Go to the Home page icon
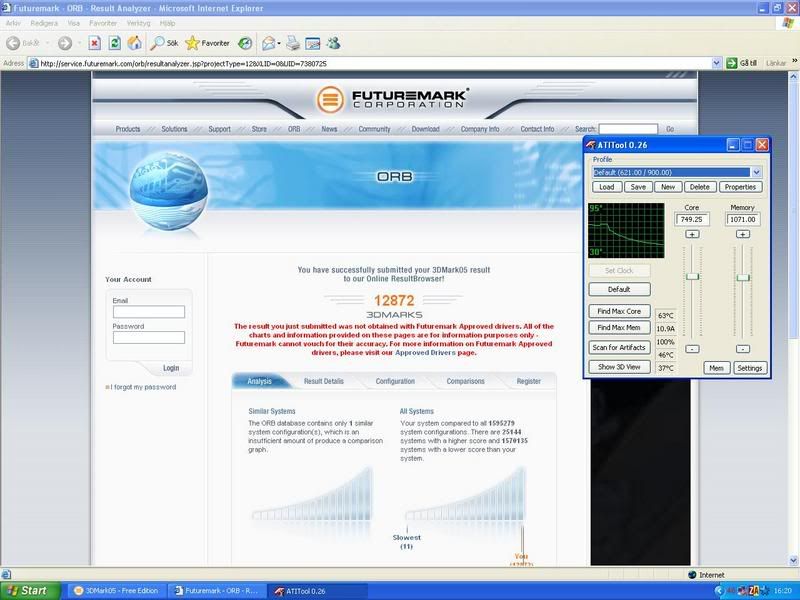800x600 pixels. click(135, 43)
